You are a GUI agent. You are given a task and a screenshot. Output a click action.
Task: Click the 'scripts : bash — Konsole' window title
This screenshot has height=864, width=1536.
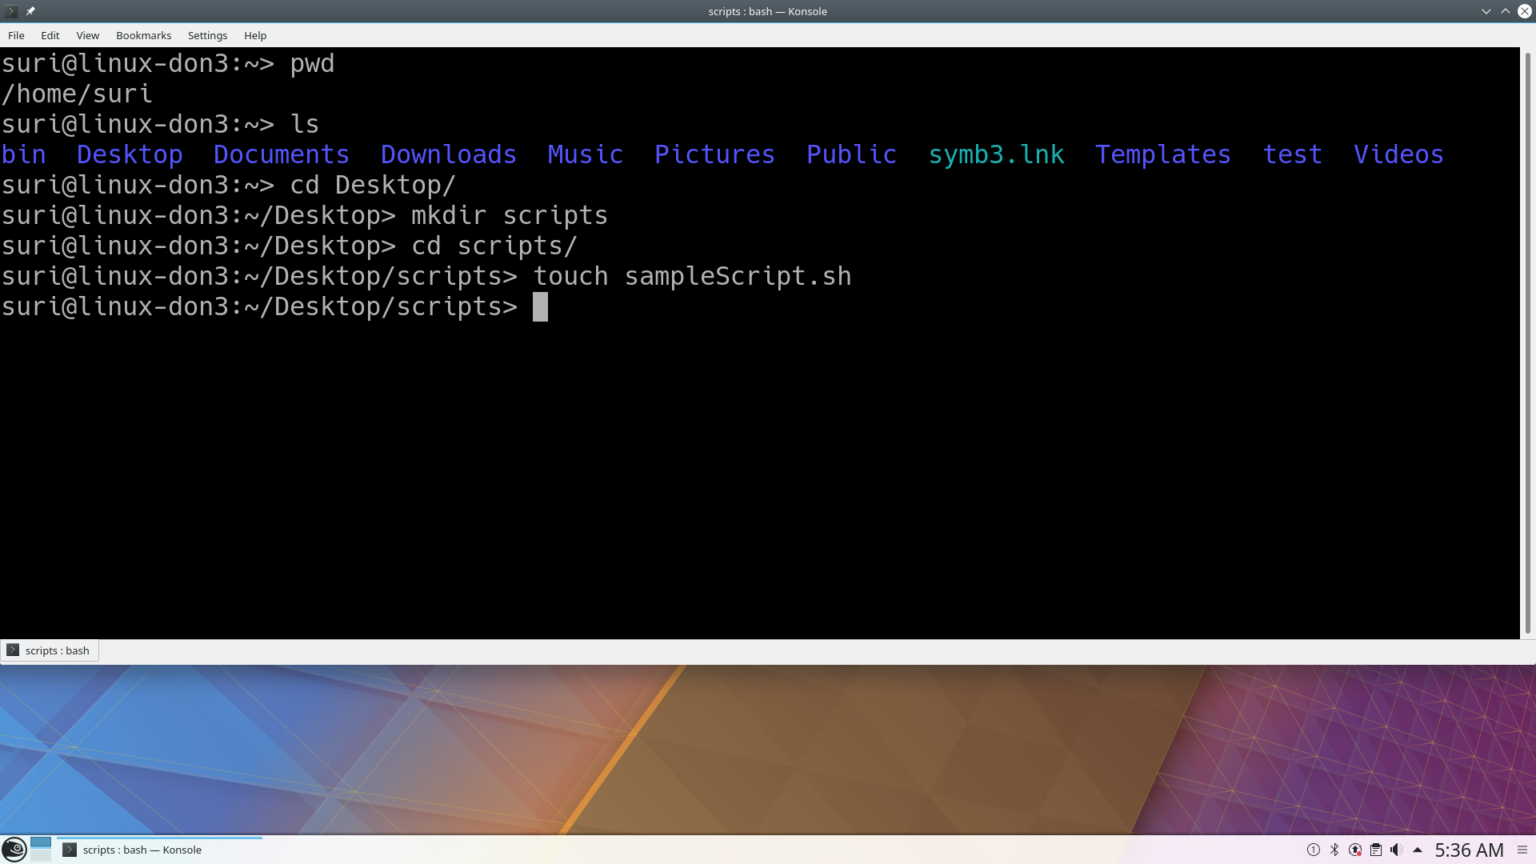tap(768, 11)
